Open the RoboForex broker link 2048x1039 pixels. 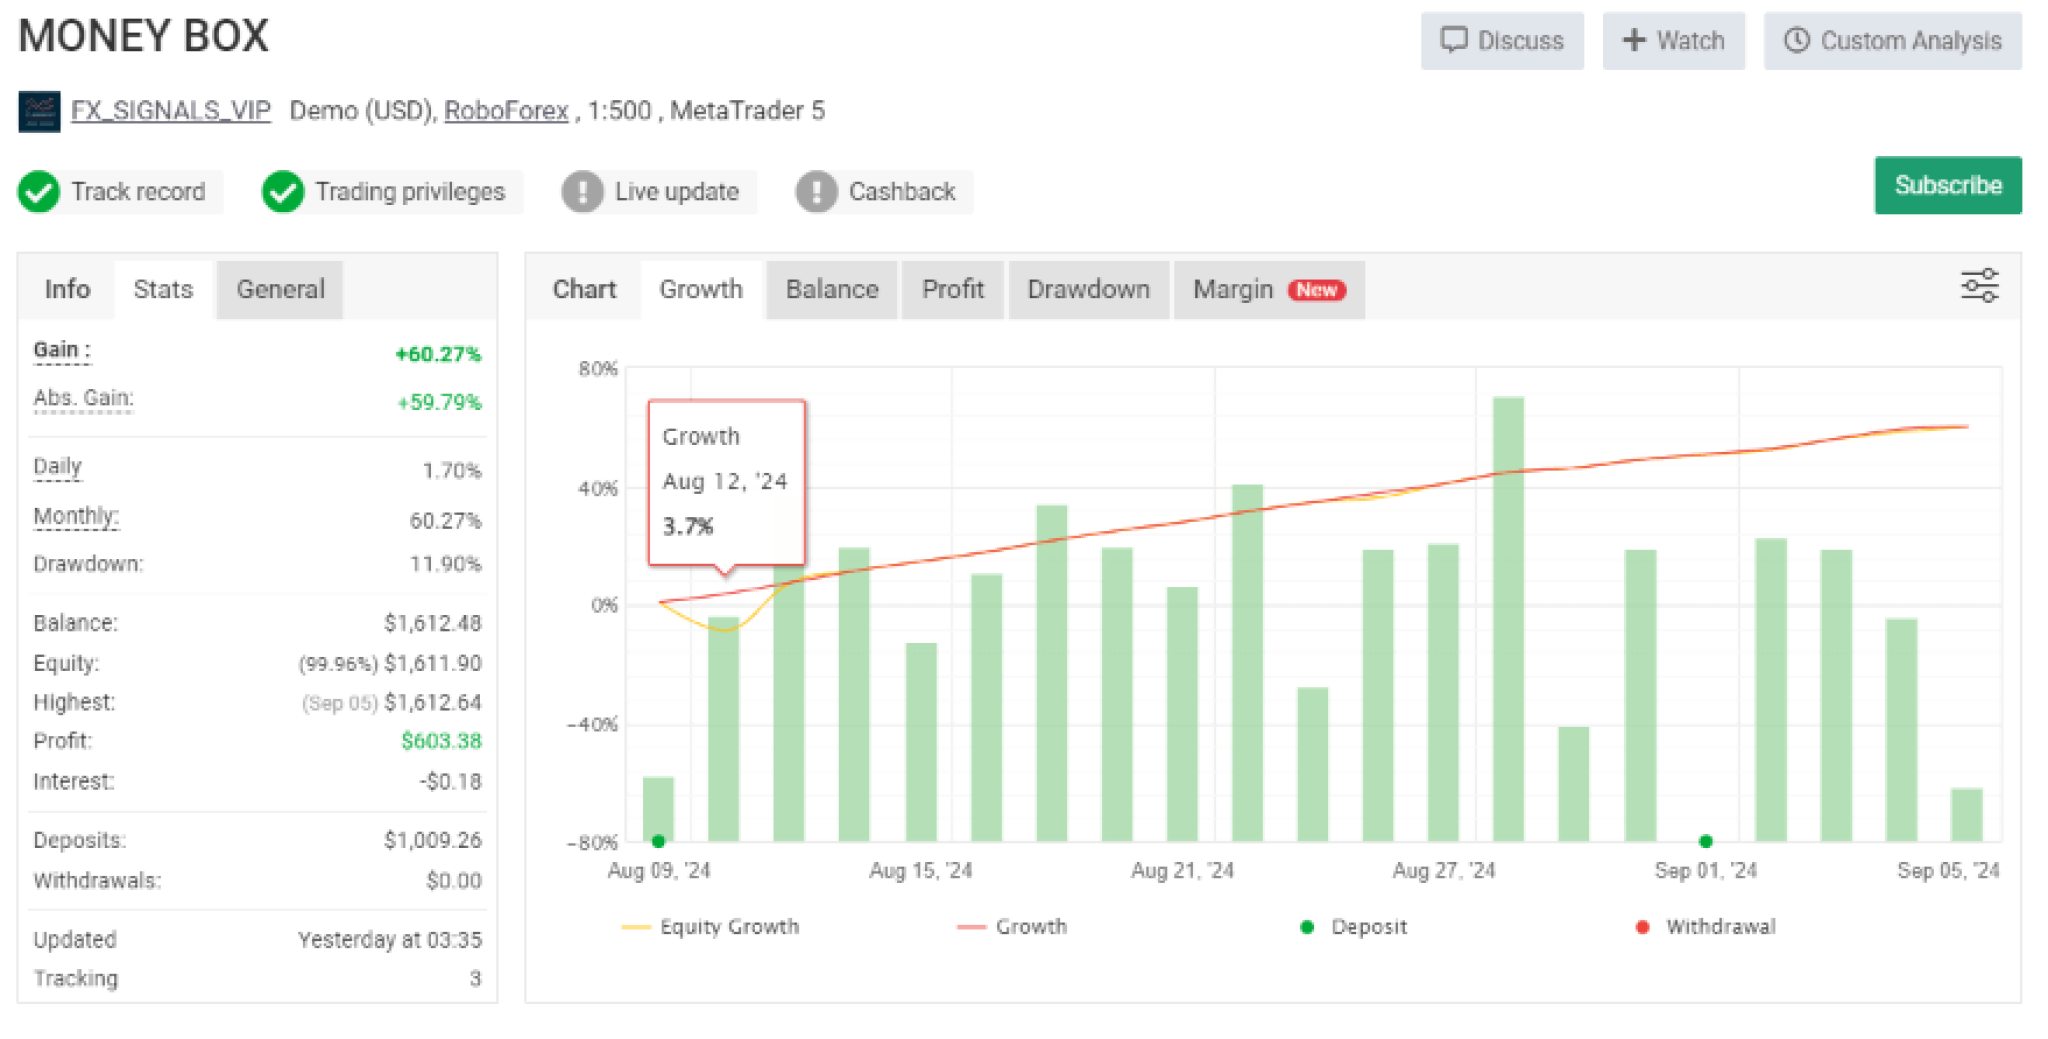(x=506, y=111)
